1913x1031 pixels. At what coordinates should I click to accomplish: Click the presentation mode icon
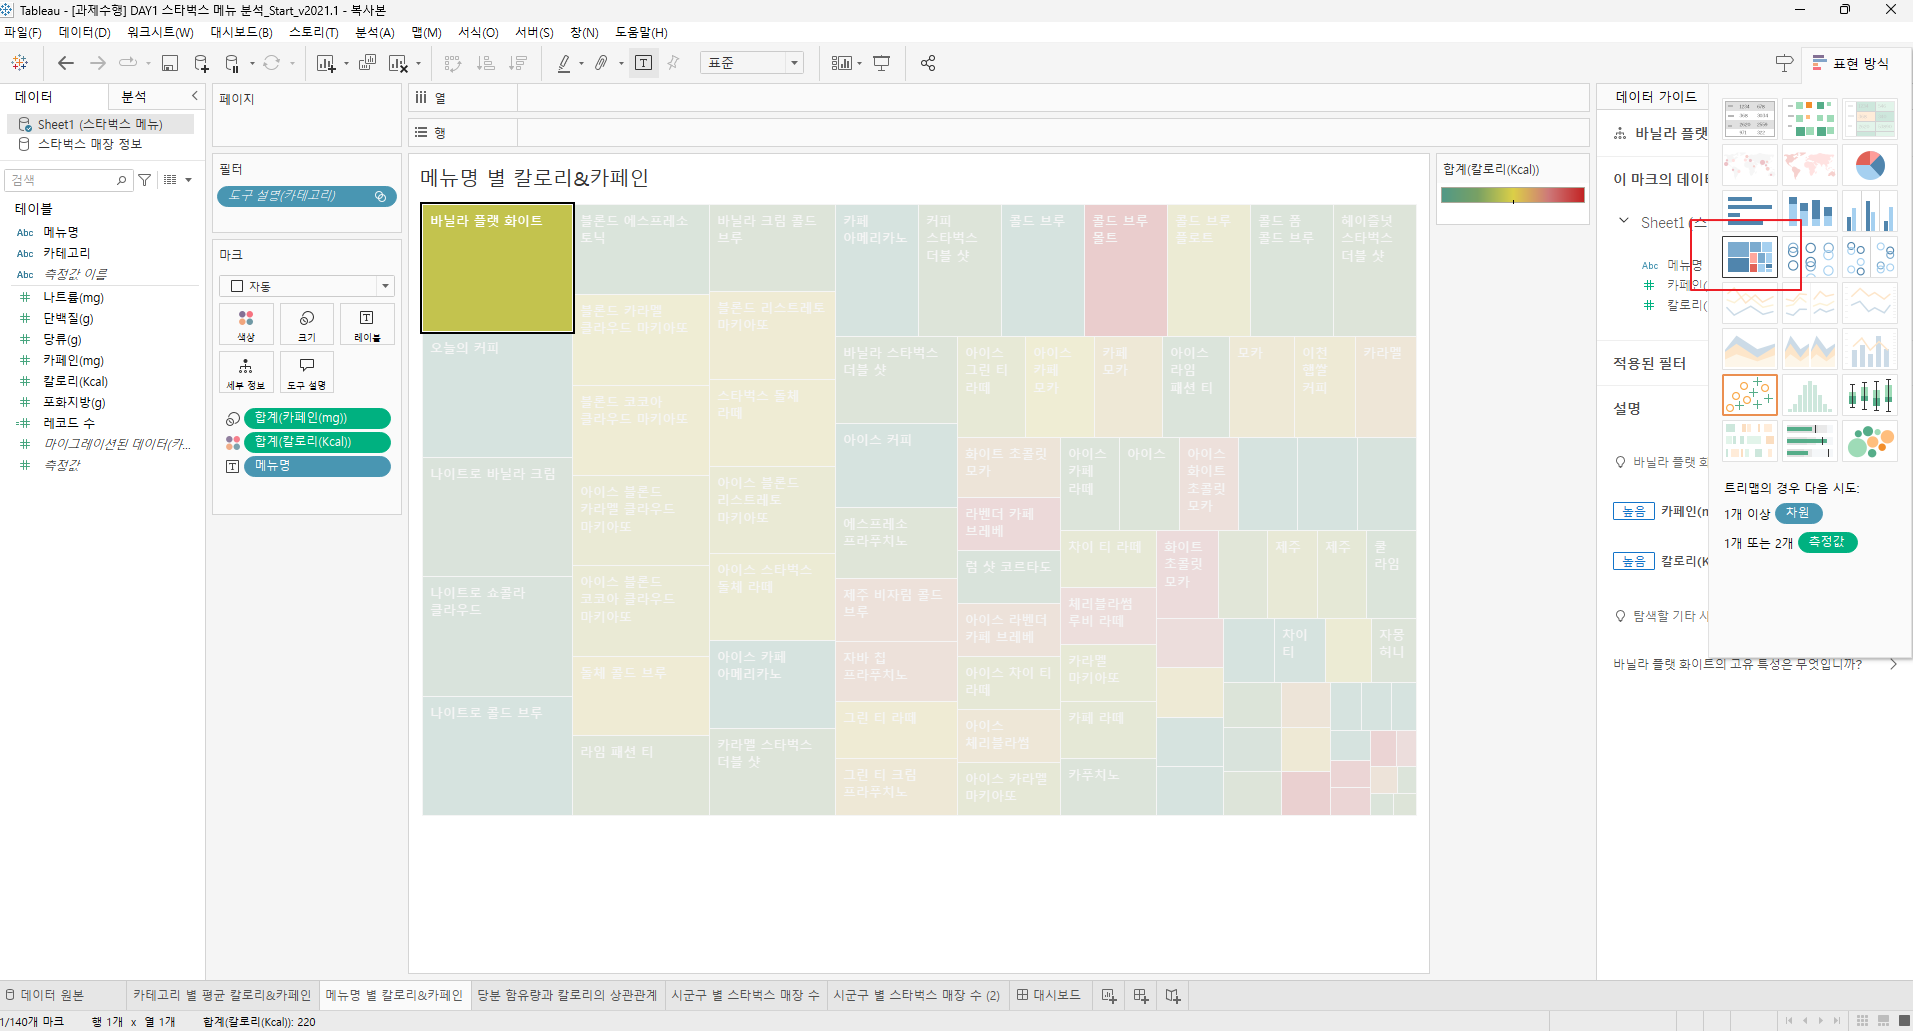[x=881, y=63]
